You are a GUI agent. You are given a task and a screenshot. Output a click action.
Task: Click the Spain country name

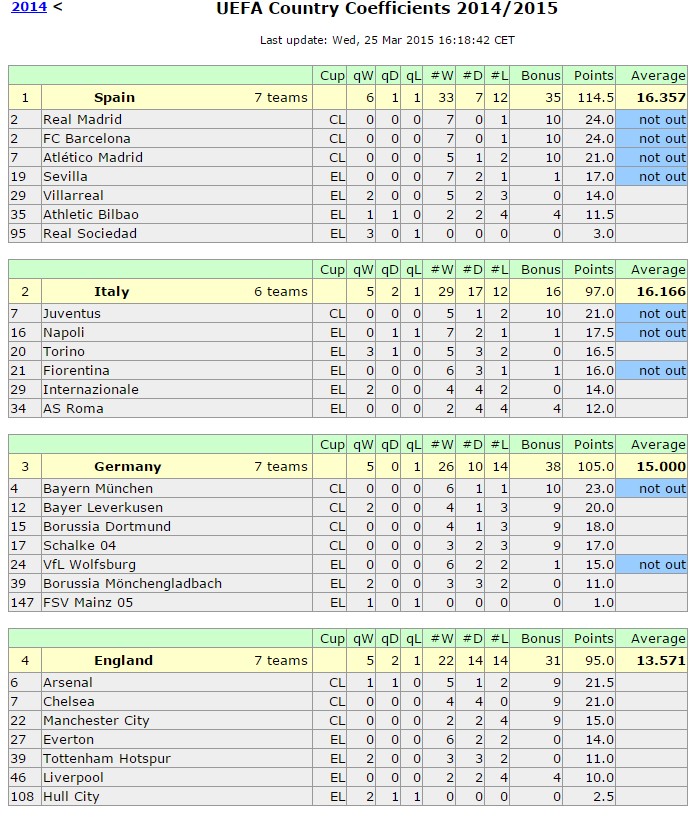point(114,98)
